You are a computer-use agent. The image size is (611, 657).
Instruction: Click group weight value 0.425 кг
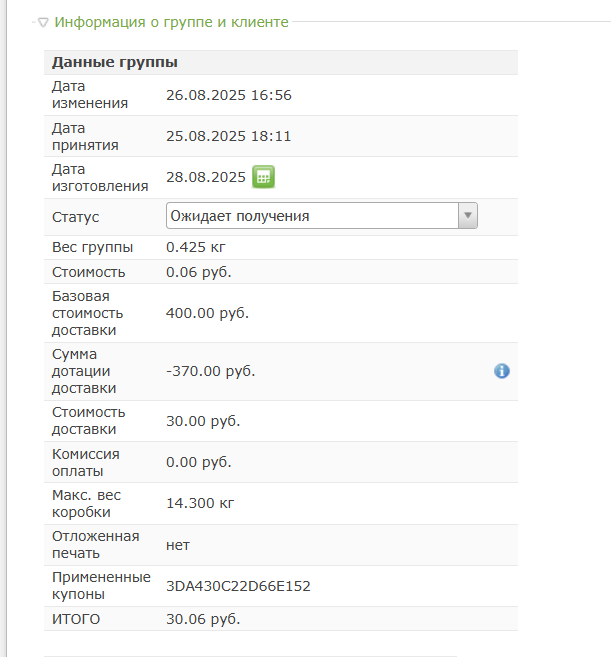pyautogui.click(x=196, y=247)
